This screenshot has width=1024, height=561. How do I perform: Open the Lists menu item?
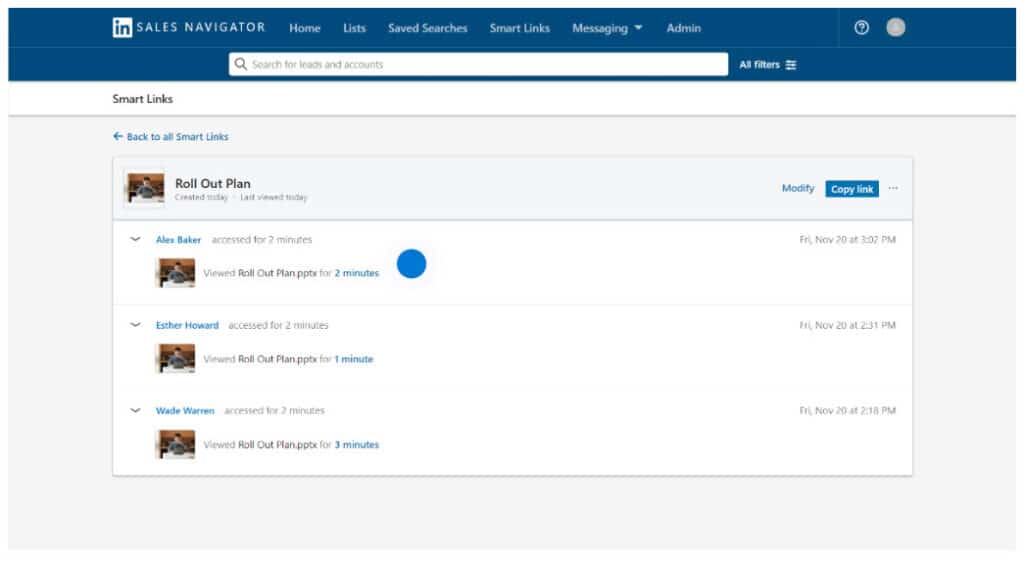(x=355, y=28)
